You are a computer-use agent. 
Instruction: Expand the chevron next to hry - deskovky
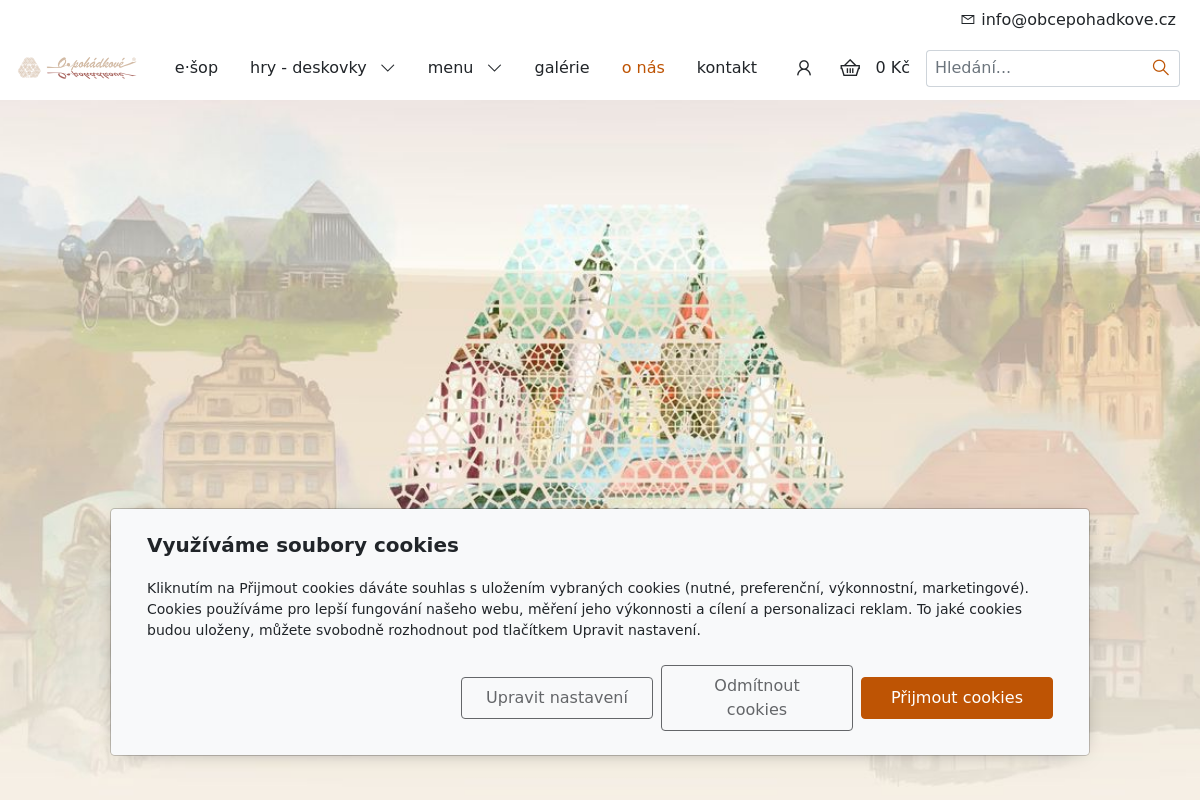point(388,68)
